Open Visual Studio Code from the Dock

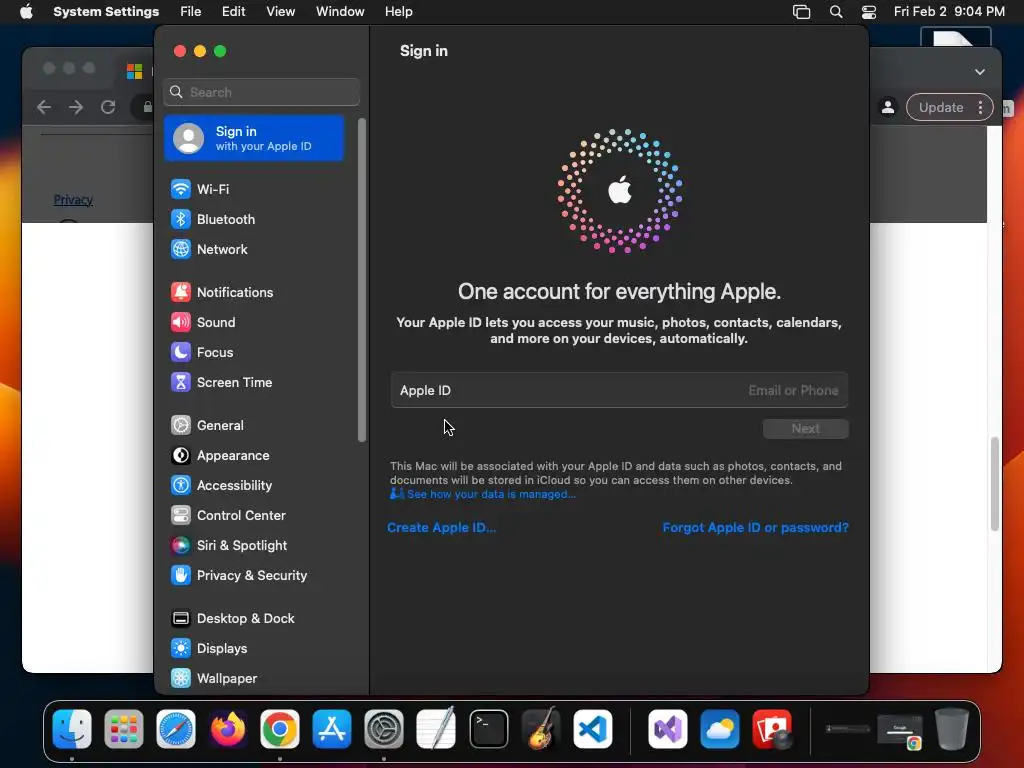tap(593, 729)
